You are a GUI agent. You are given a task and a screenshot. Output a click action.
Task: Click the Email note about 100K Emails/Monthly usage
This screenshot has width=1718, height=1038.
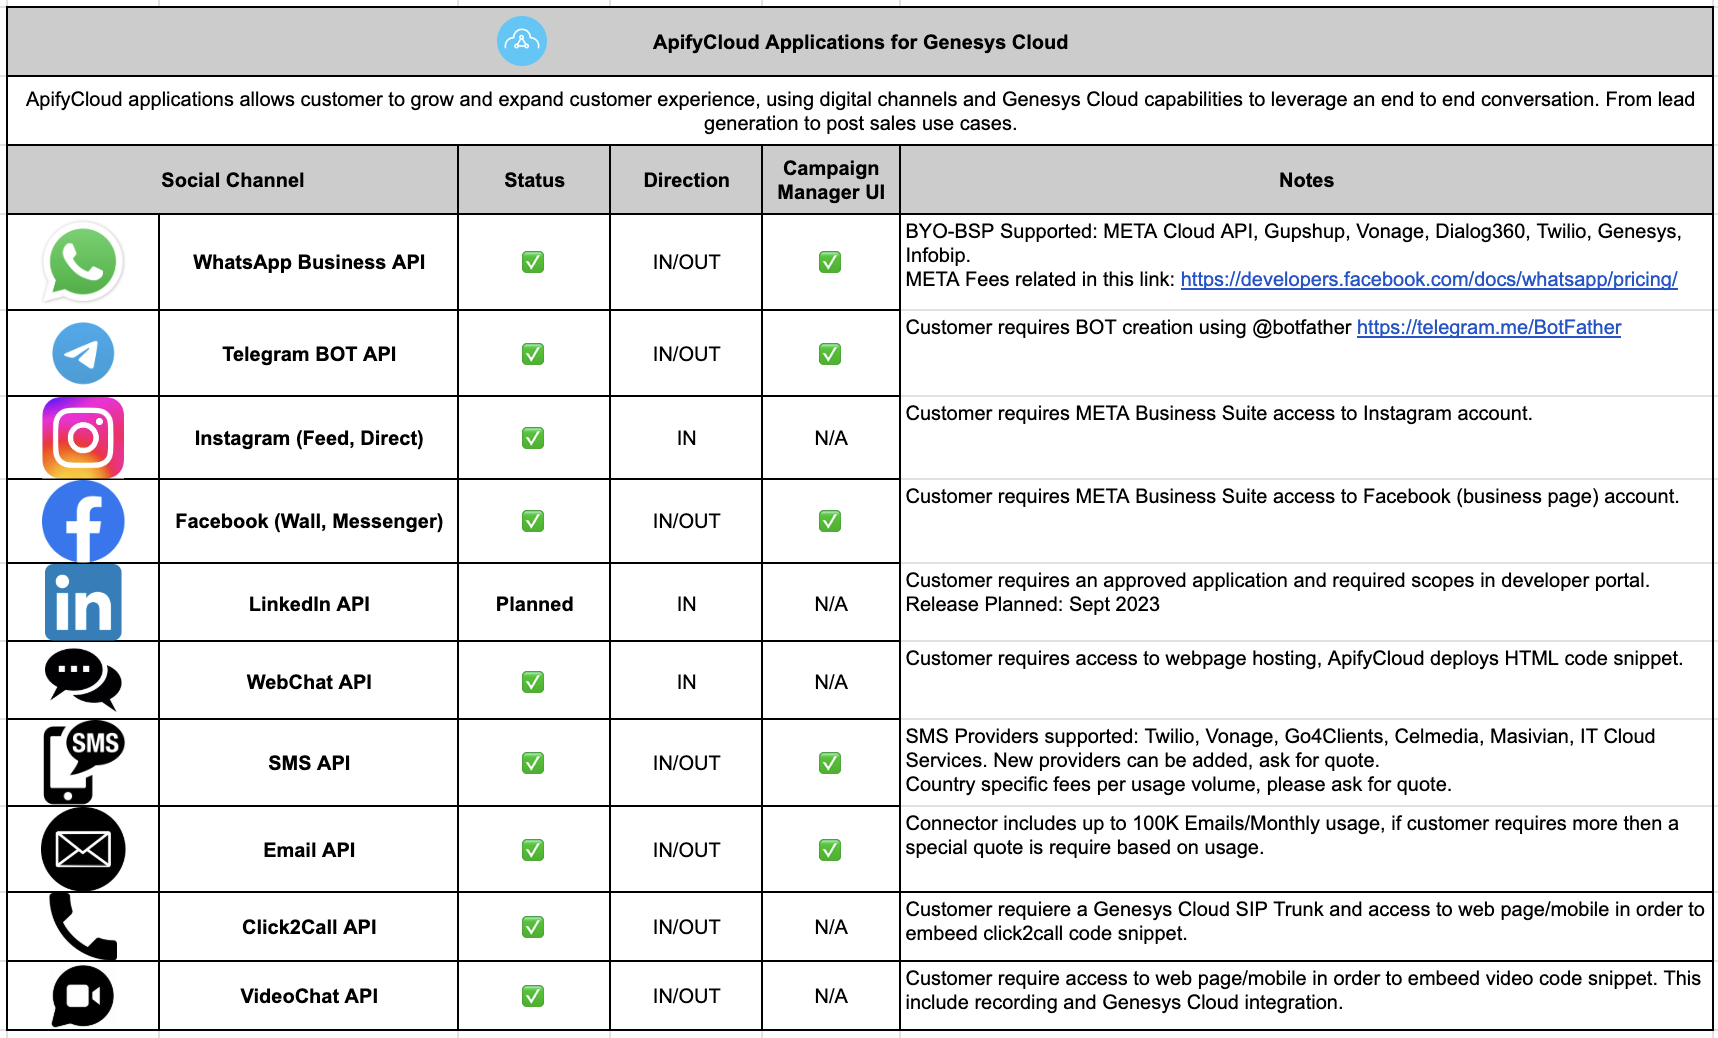click(1306, 849)
